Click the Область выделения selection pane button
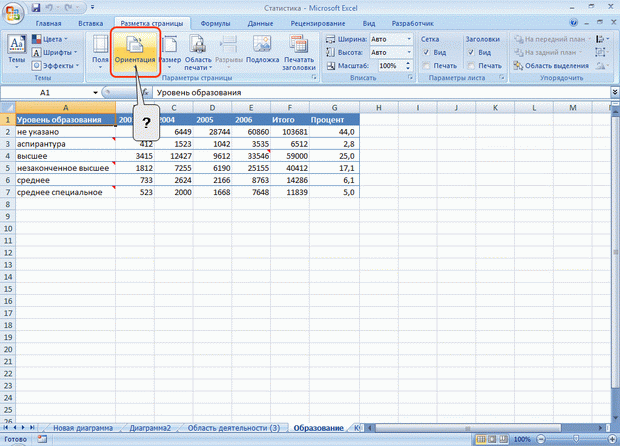 551,66
